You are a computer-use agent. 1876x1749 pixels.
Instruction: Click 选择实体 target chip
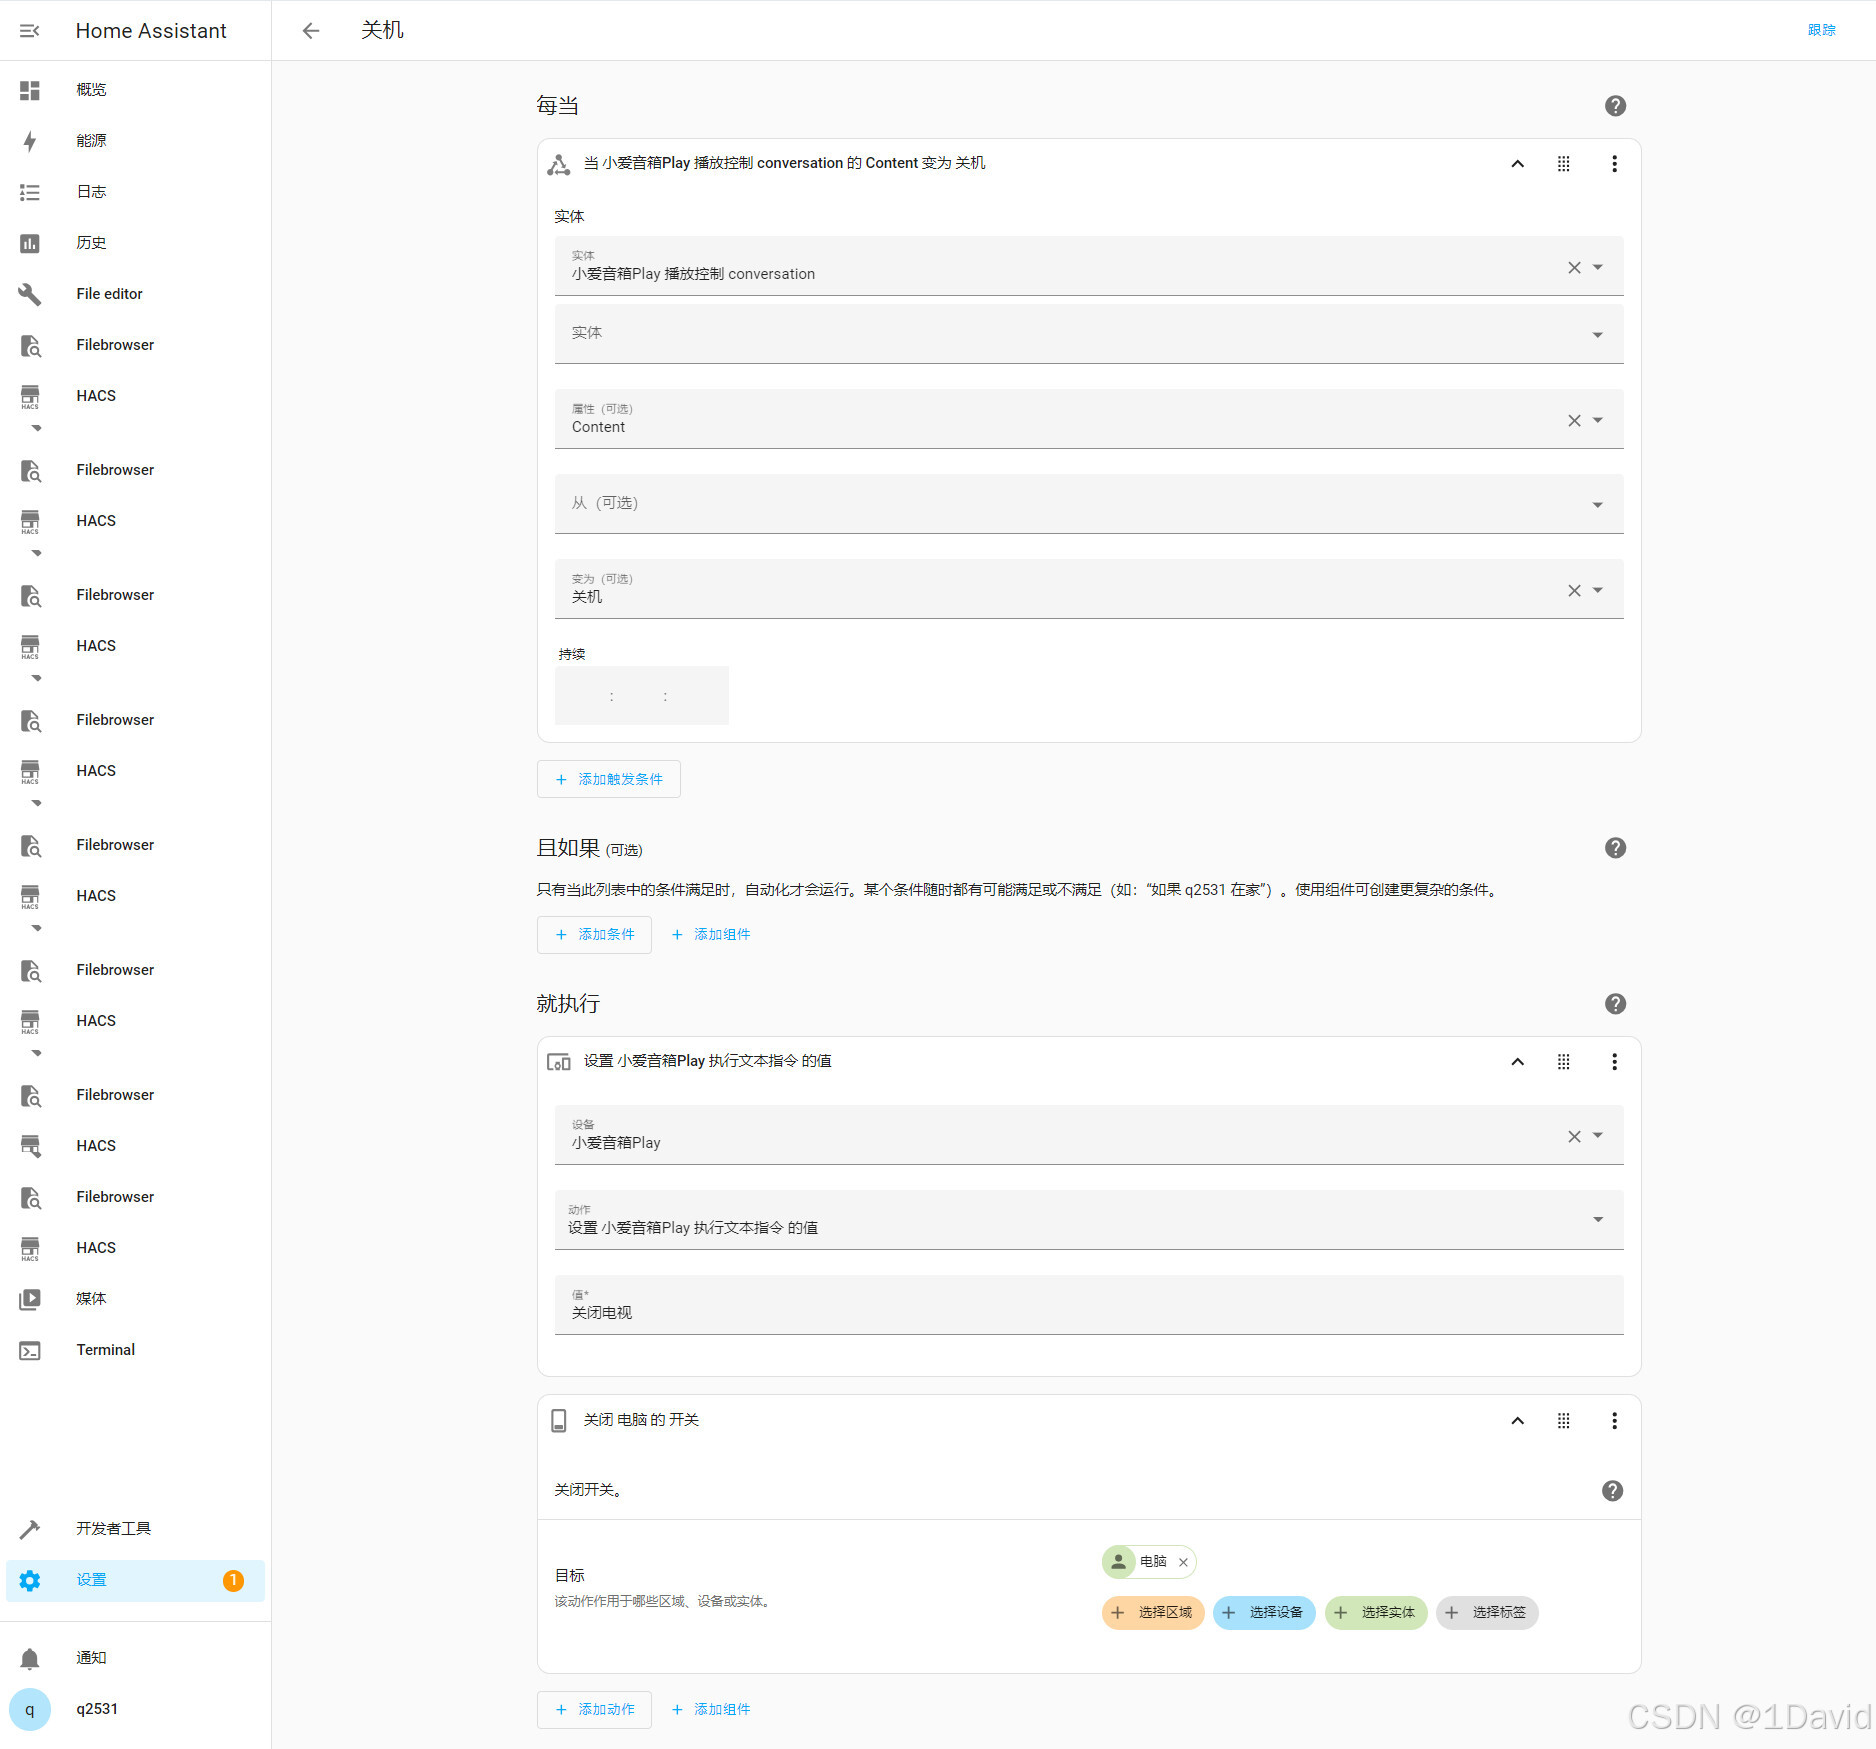point(1376,1613)
